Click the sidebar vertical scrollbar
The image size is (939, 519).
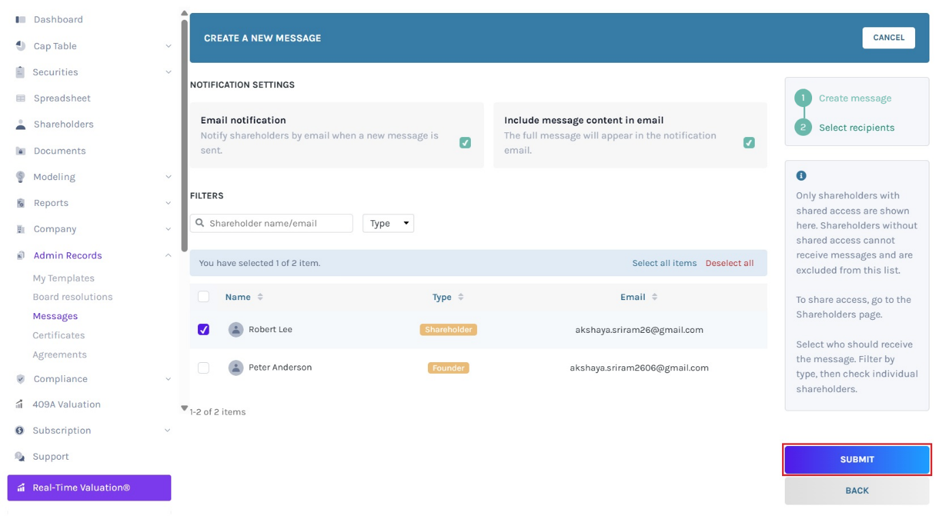(184, 135)
